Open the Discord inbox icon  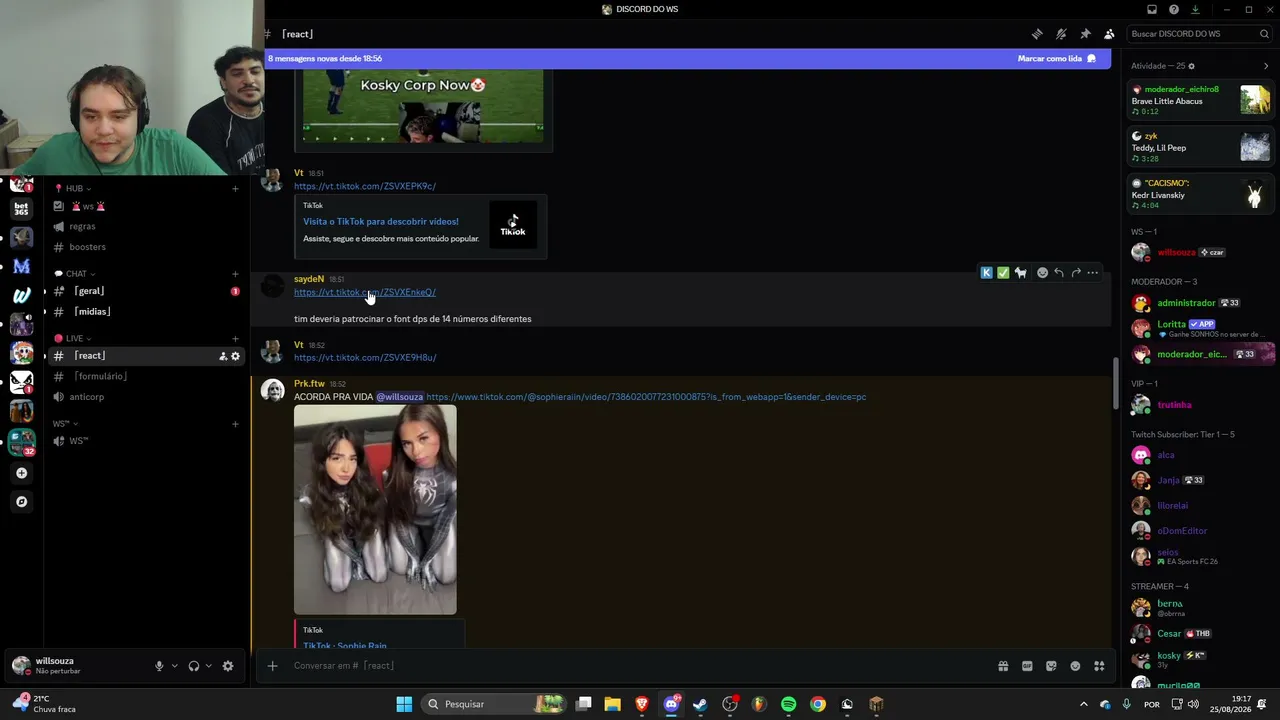1152,10
